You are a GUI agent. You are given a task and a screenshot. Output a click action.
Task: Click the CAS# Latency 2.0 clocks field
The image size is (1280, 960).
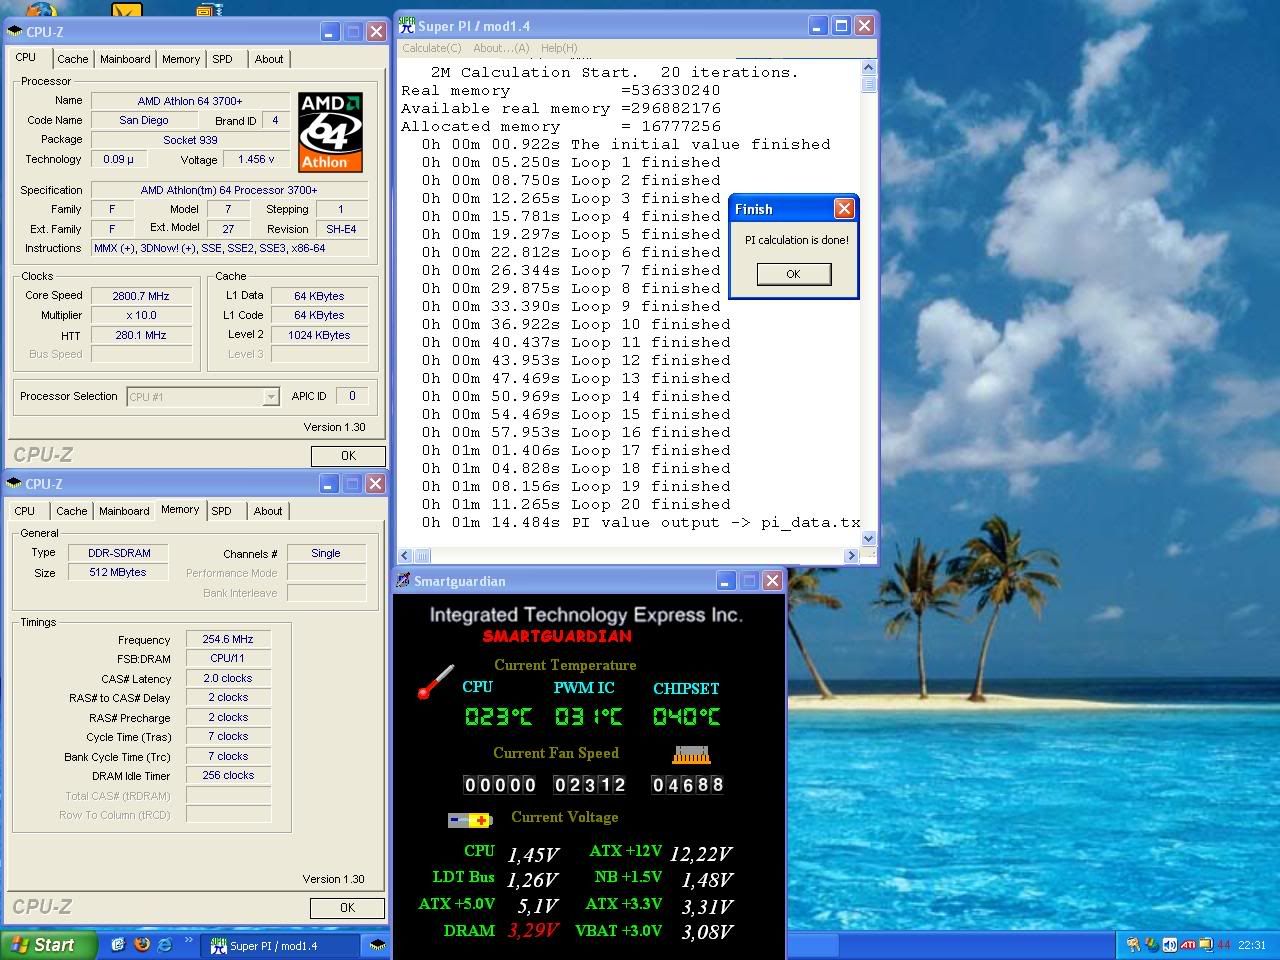[x=228, y=678]
